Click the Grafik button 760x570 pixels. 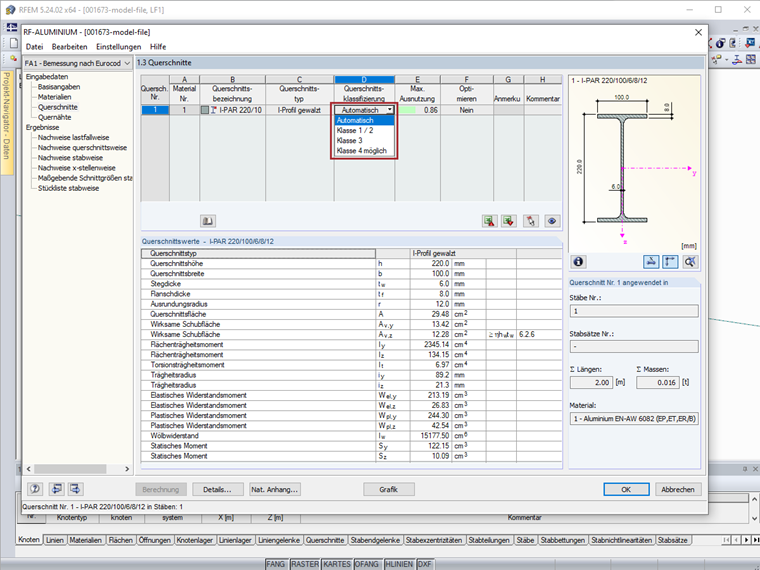(x=389, y=489)
